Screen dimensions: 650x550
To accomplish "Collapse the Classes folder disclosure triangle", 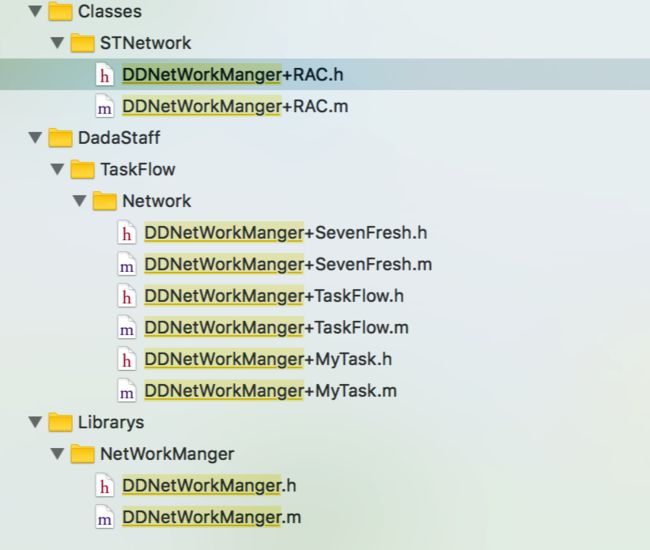I will (x=35, y=11).
